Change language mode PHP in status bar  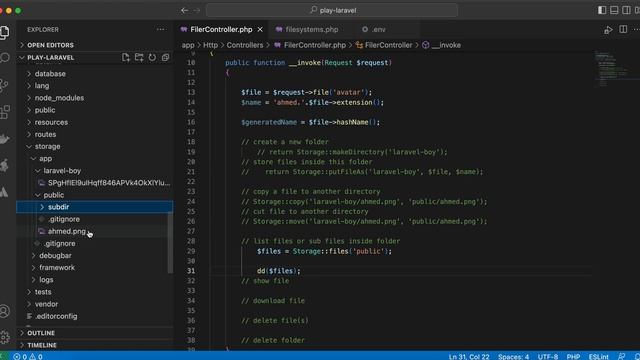573,356
